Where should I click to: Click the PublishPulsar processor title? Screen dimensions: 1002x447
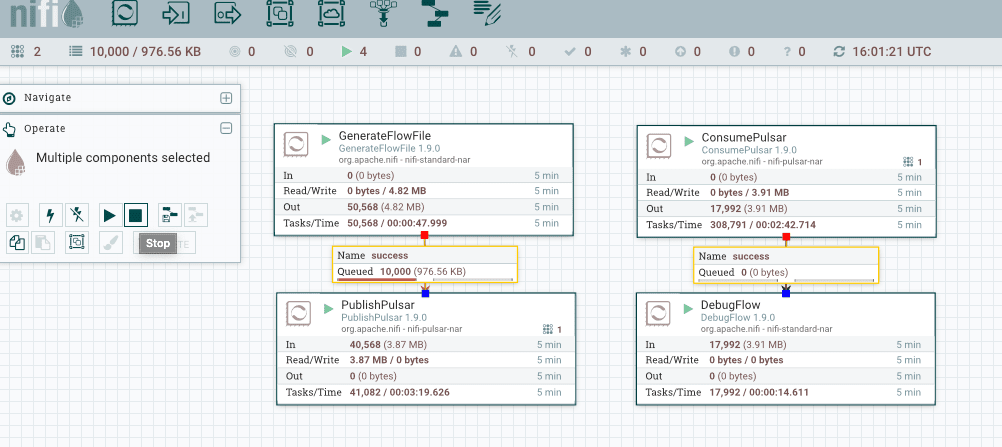tap(378, 305)
